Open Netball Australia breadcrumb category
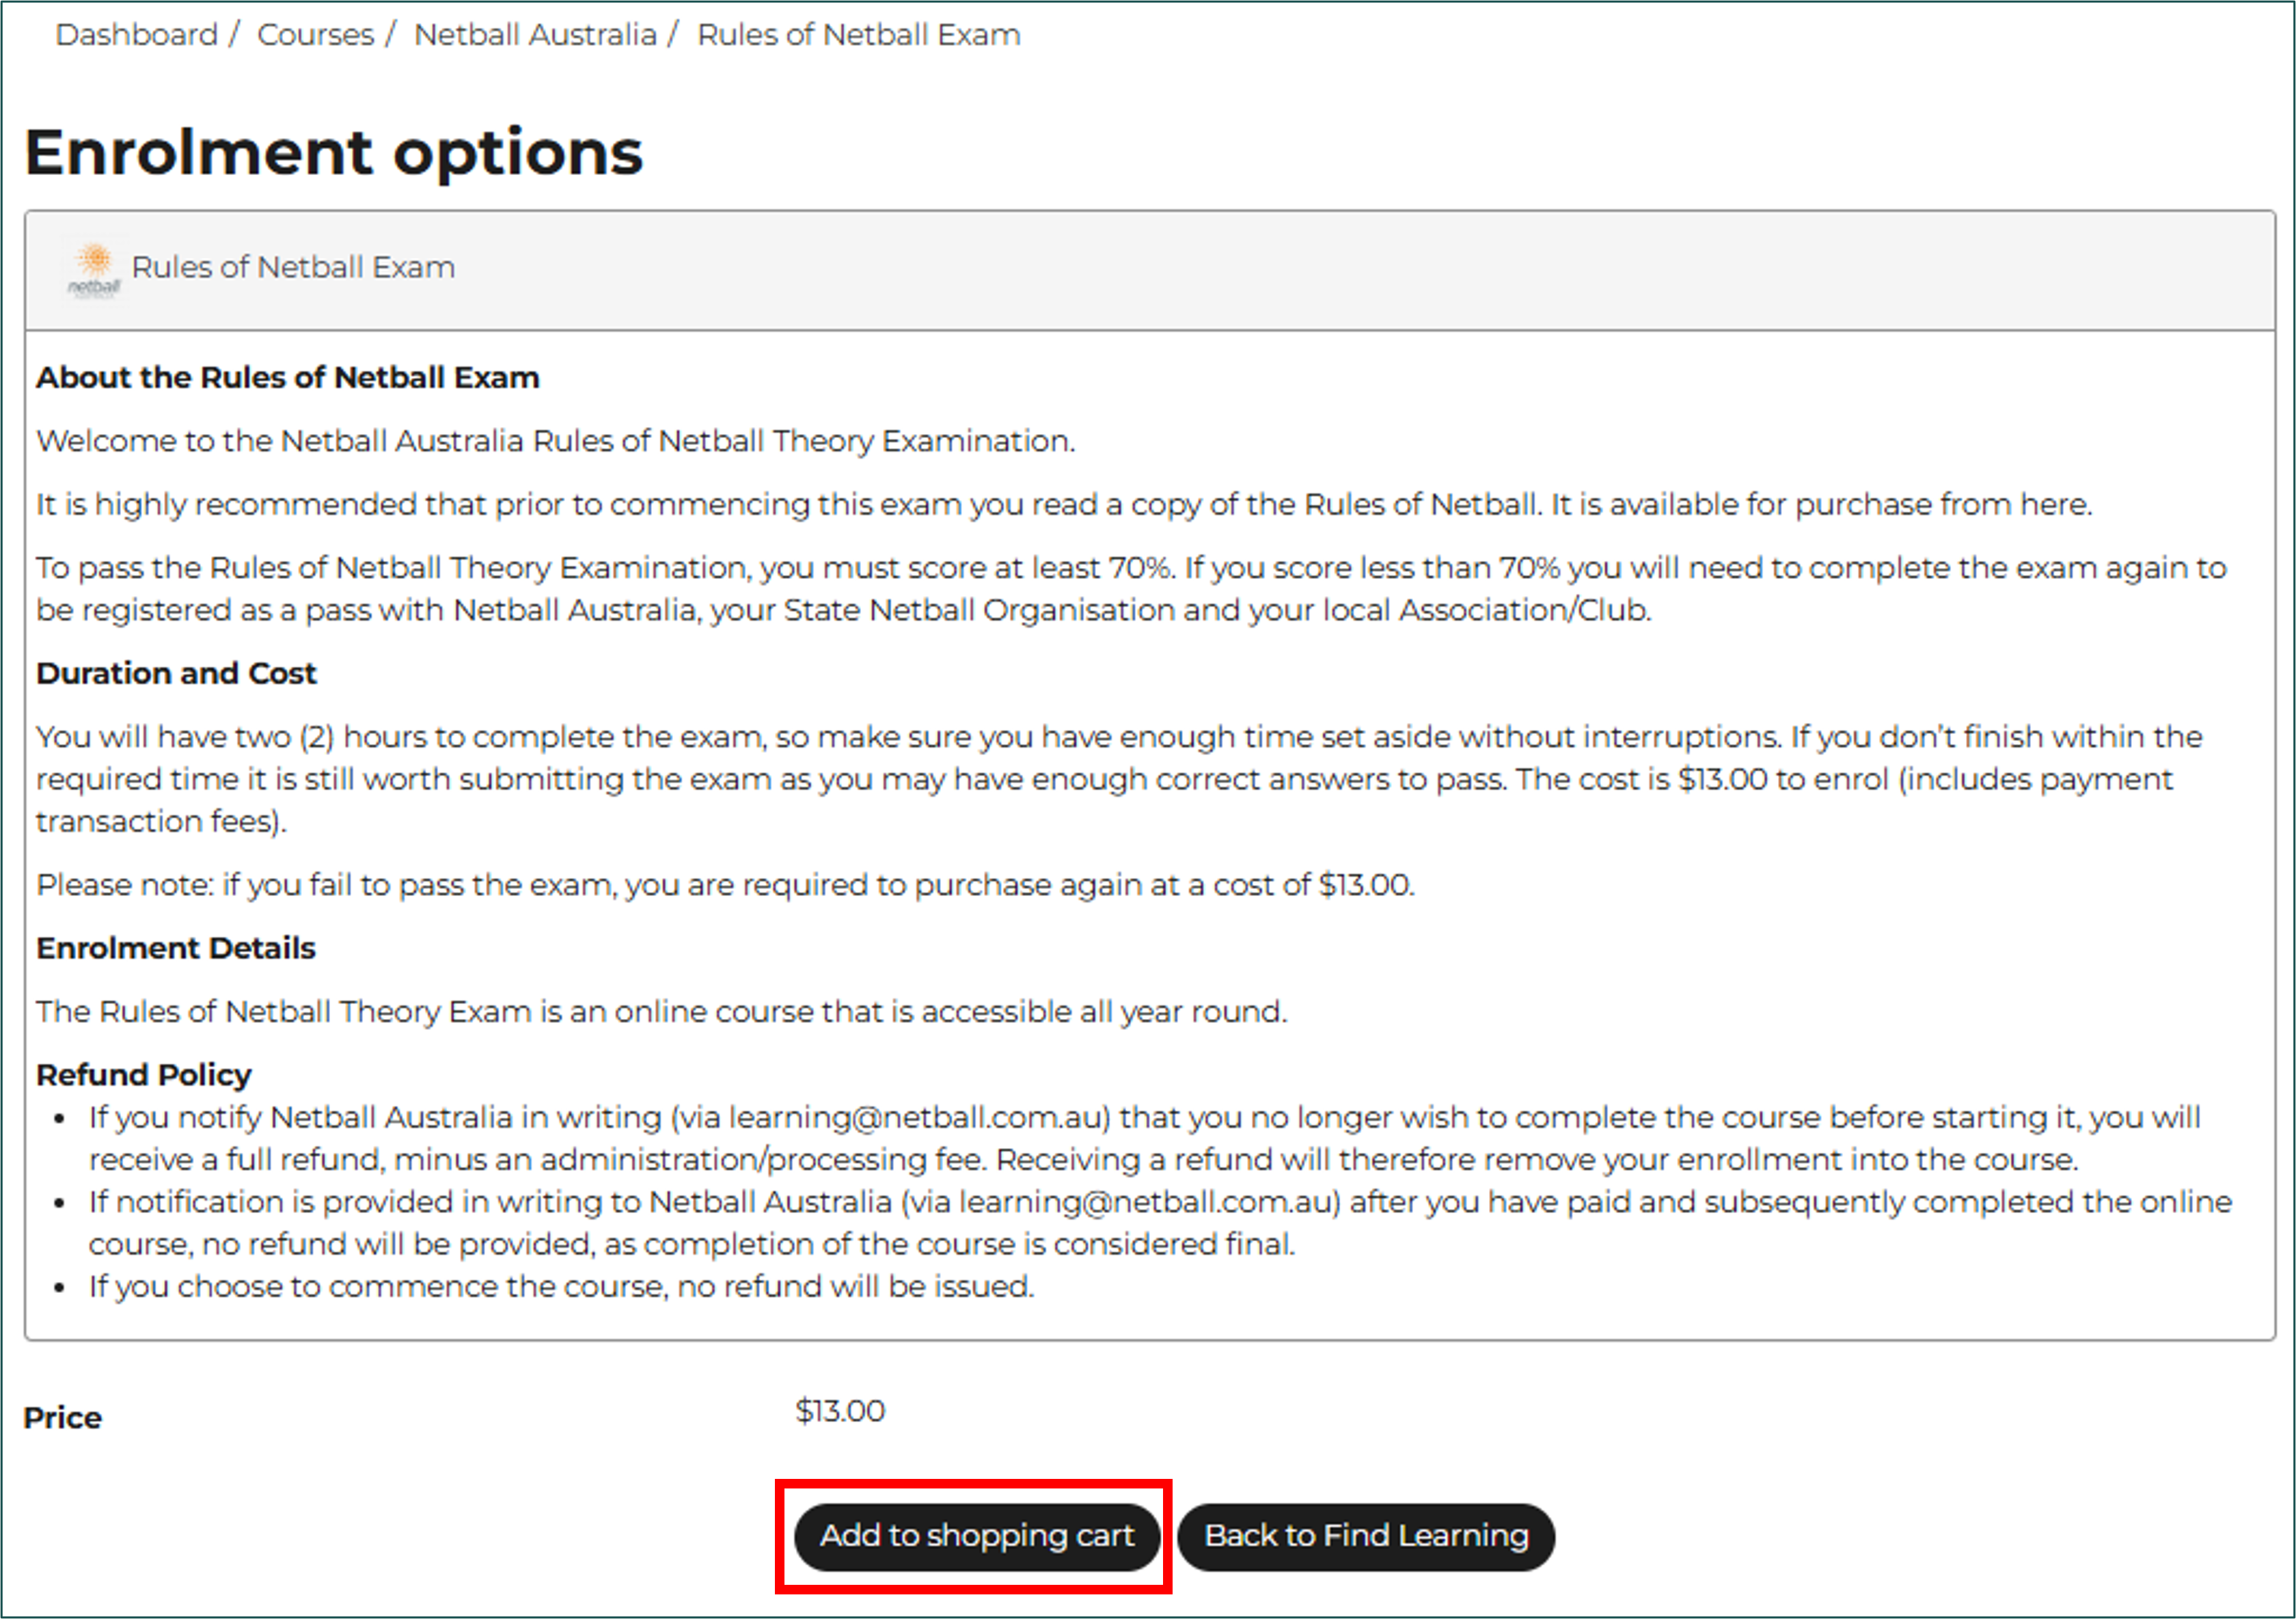The width and height of the screenshot is (2296, 1619). click(536, 35)
